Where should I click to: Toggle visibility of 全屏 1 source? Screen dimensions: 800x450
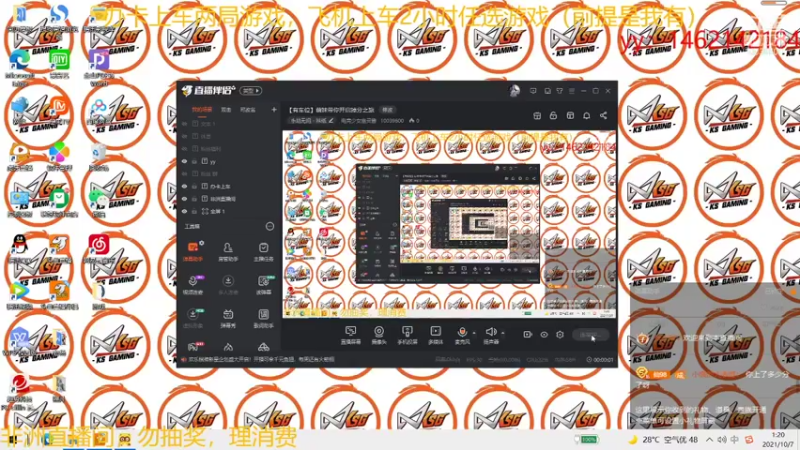pos(185,211)
